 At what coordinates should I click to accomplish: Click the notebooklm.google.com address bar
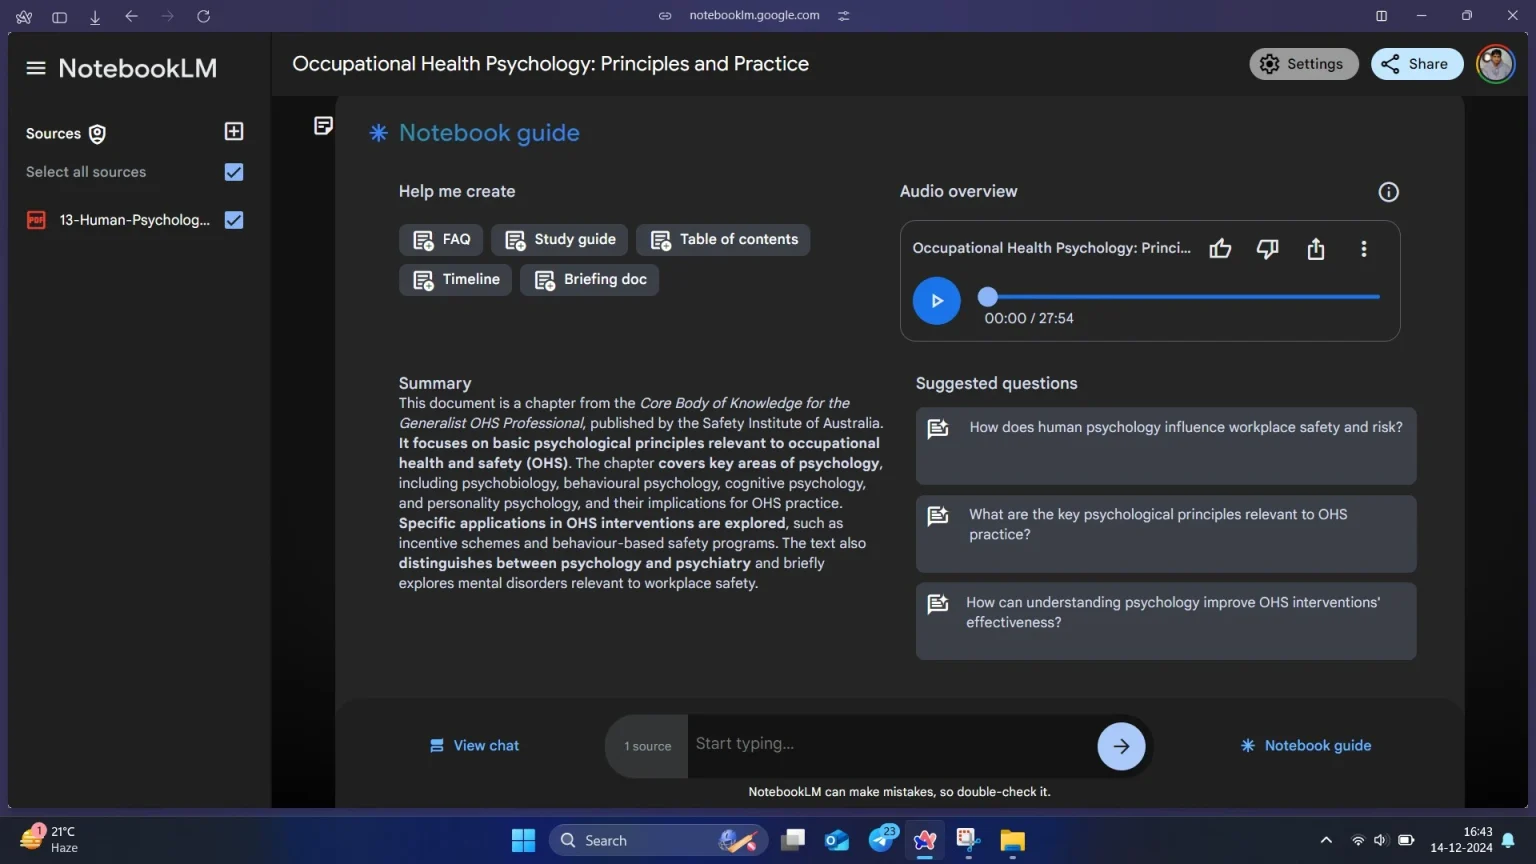point(754,16)
